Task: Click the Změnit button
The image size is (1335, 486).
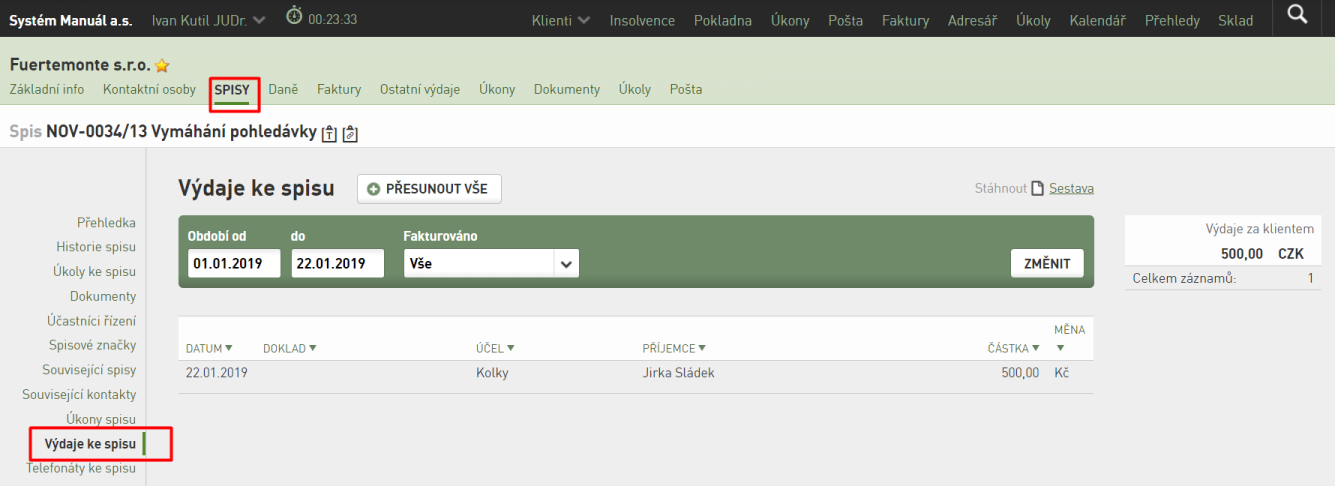Action: pos(1047,264)
